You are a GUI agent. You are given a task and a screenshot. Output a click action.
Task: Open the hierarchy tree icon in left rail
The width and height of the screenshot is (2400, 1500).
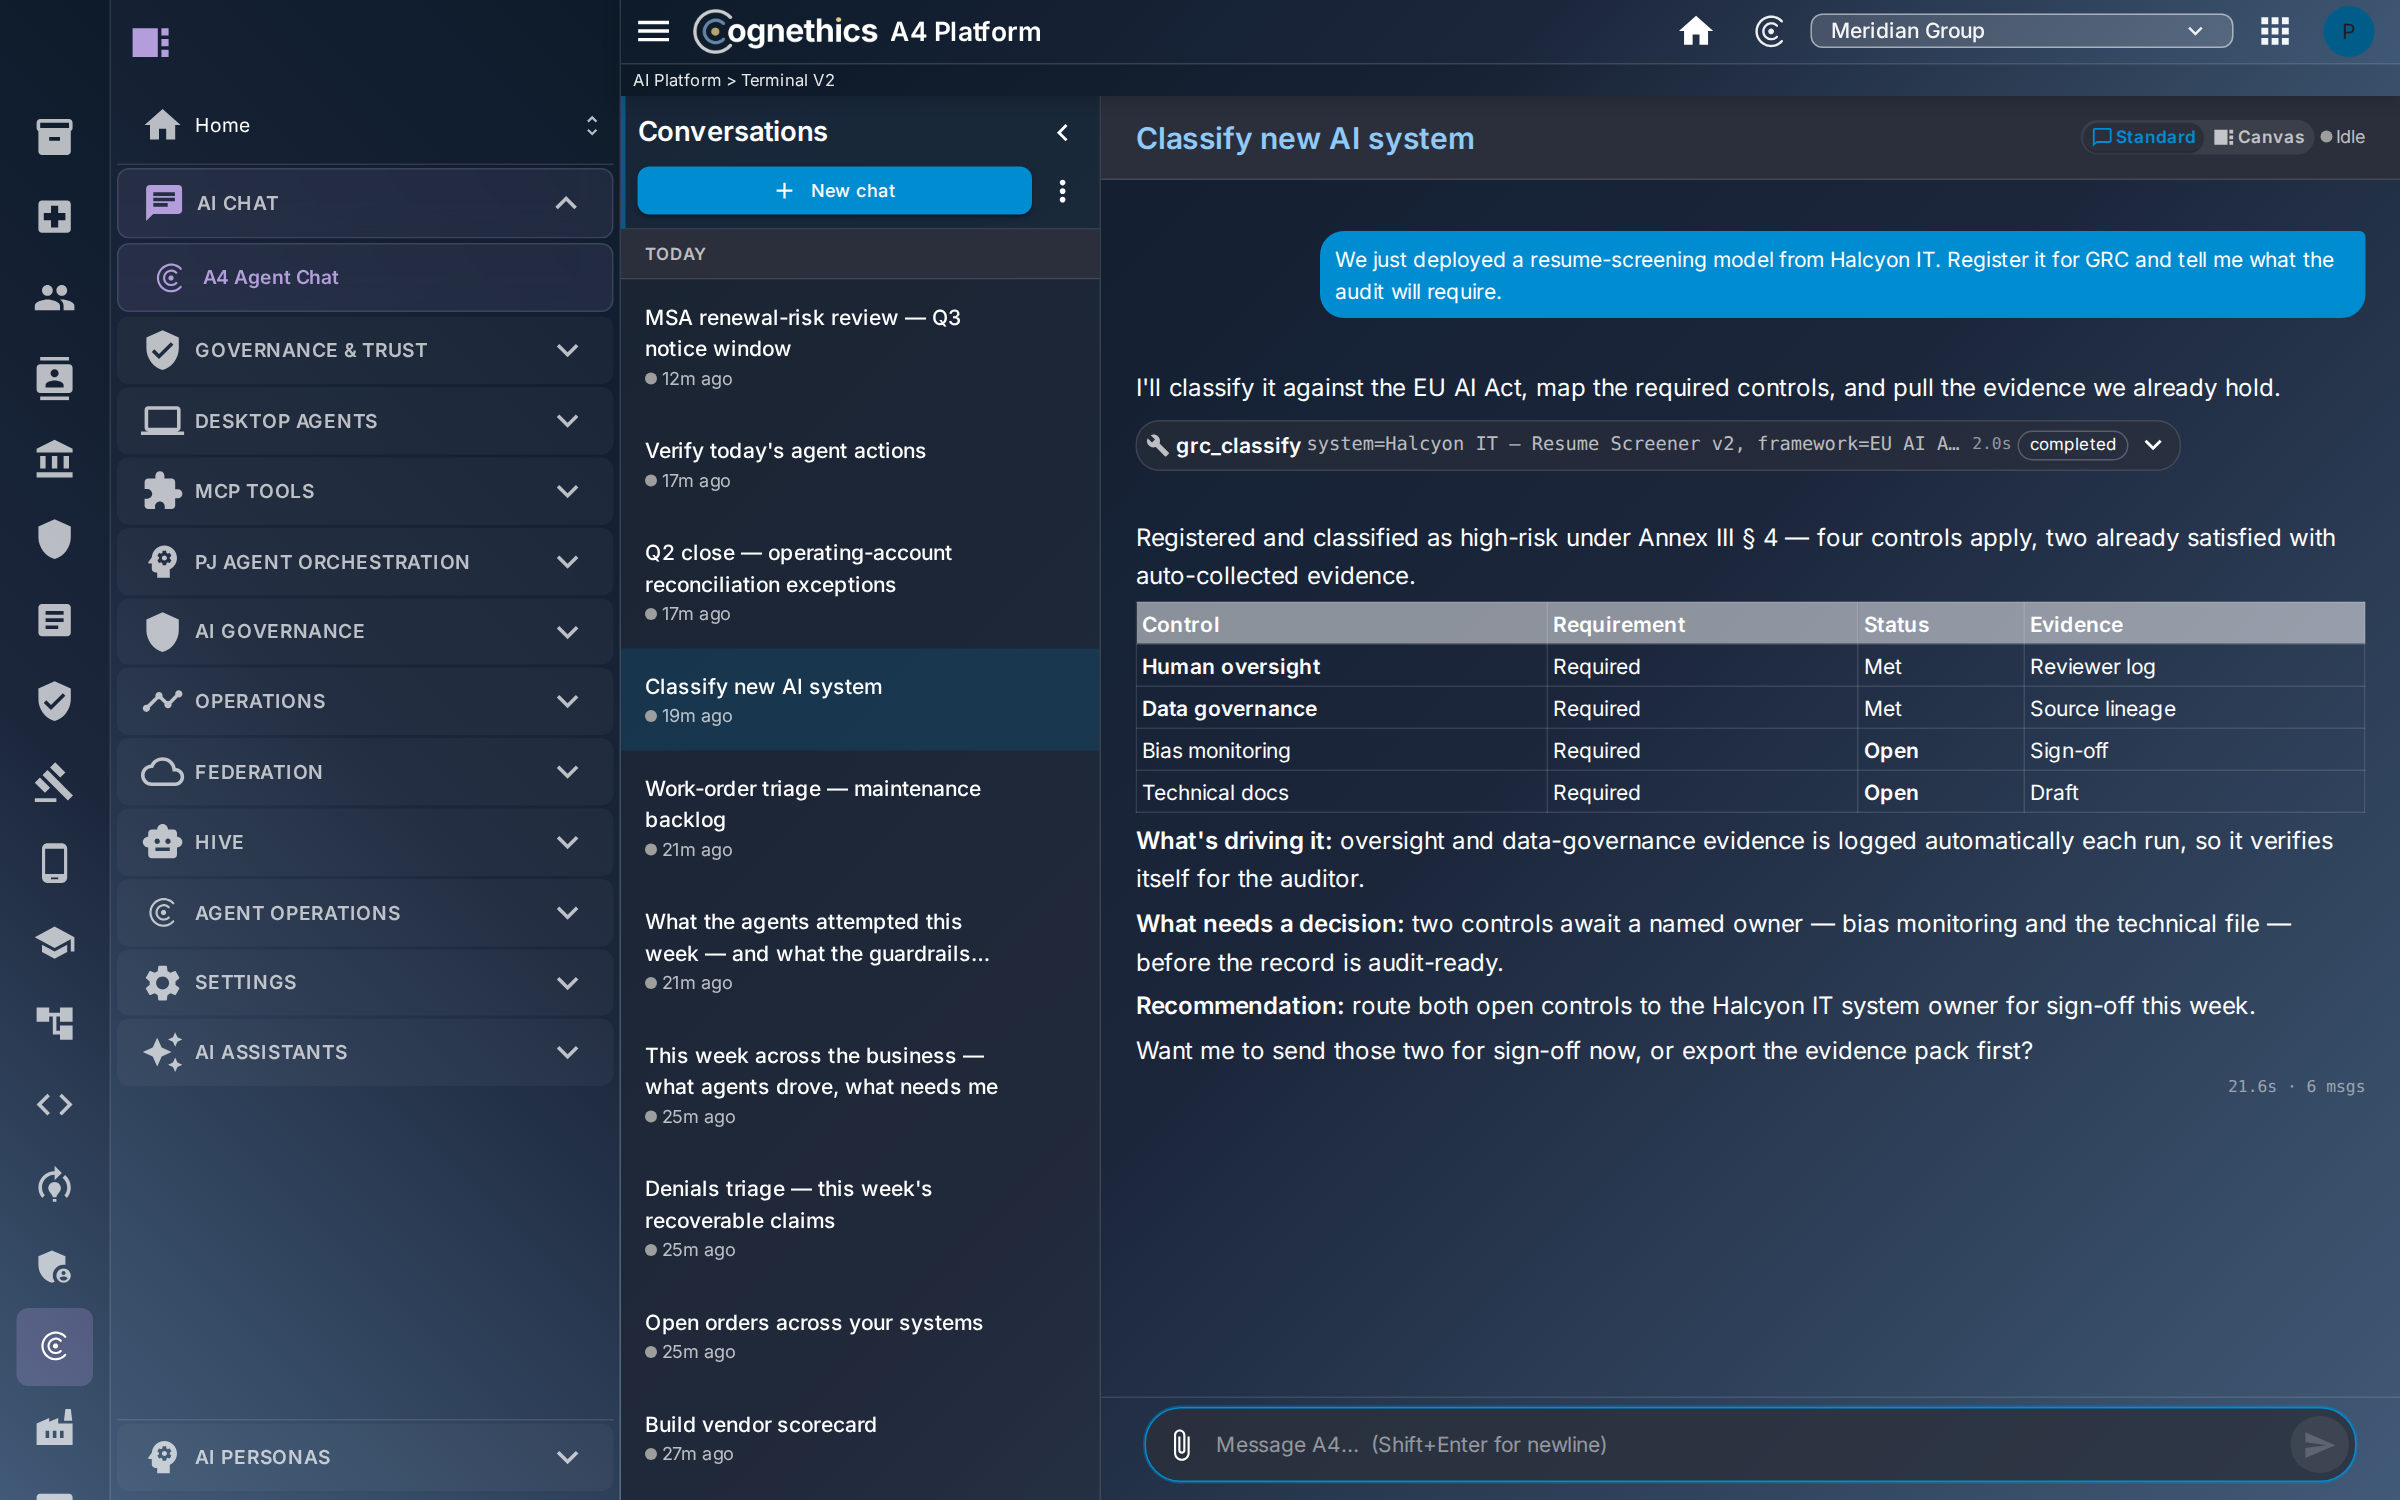(54, 1024)
